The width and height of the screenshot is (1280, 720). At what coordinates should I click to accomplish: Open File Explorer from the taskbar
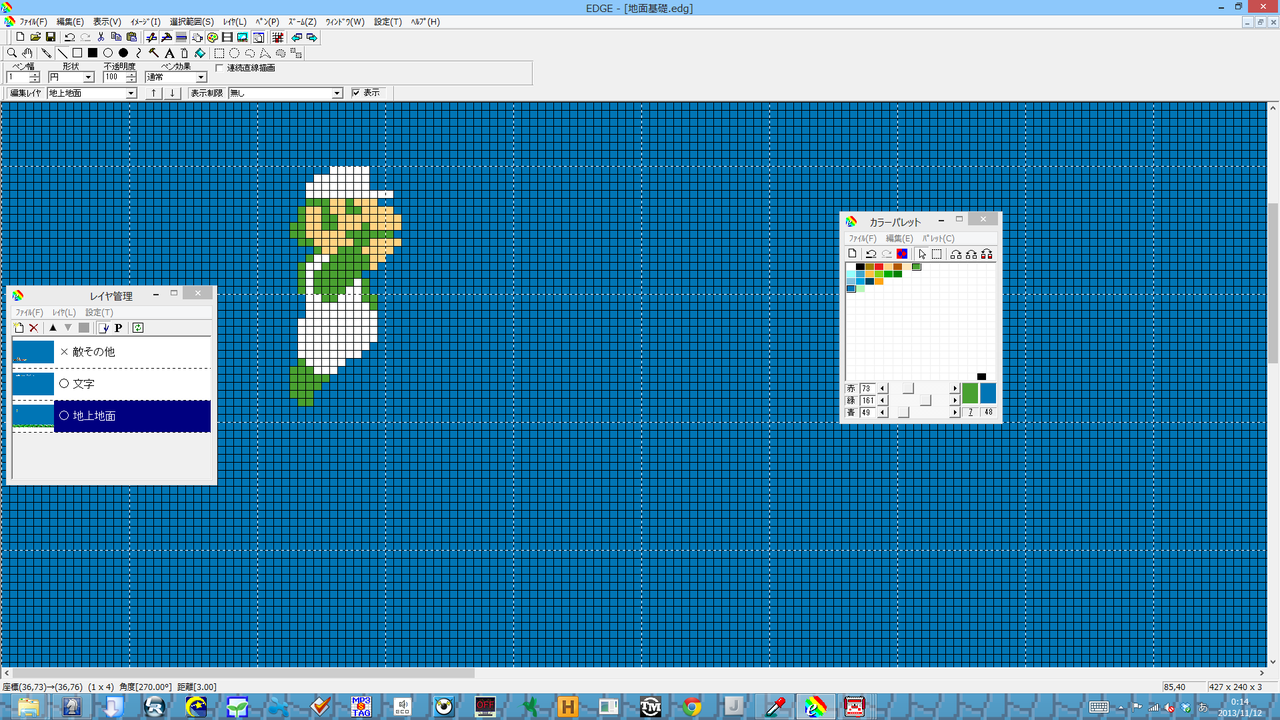click(x=27, y=707)
